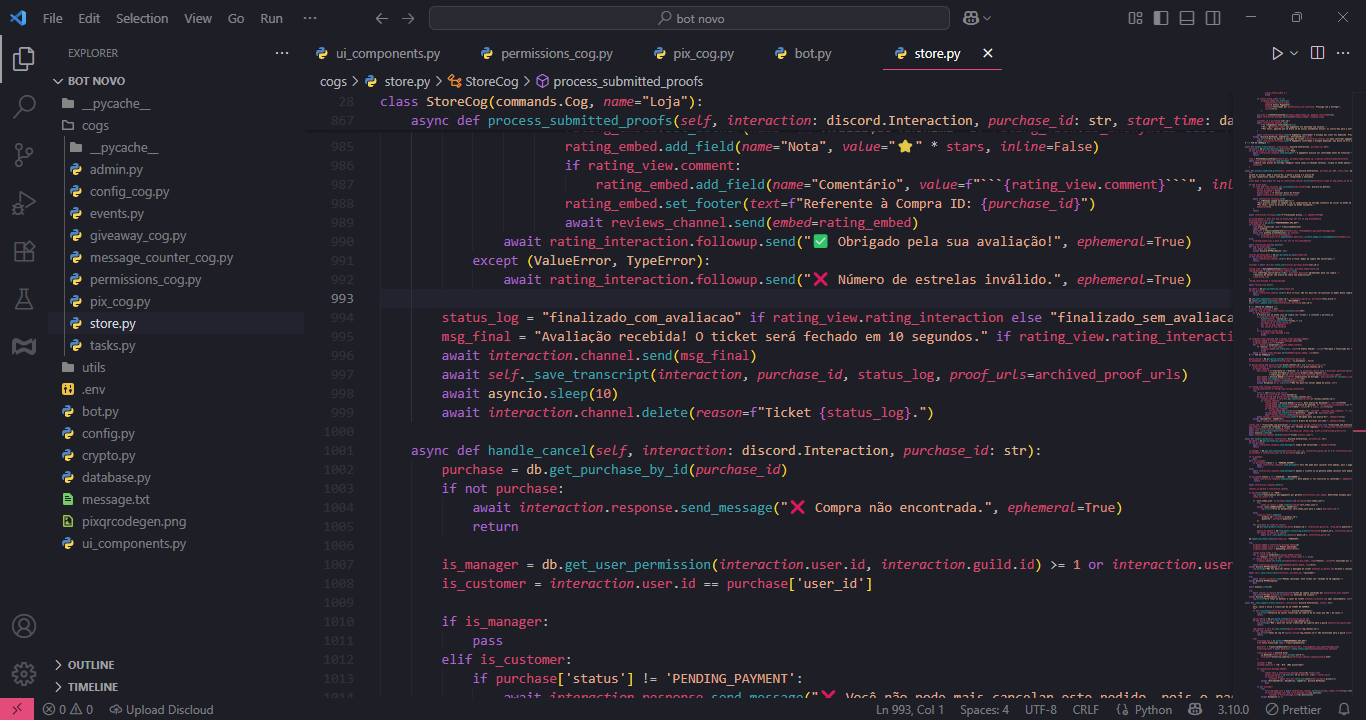Open editor More Actions menu
The width and height of the screenshot is (1366, 720).
pyautogui.click(x=1344, y=53)
